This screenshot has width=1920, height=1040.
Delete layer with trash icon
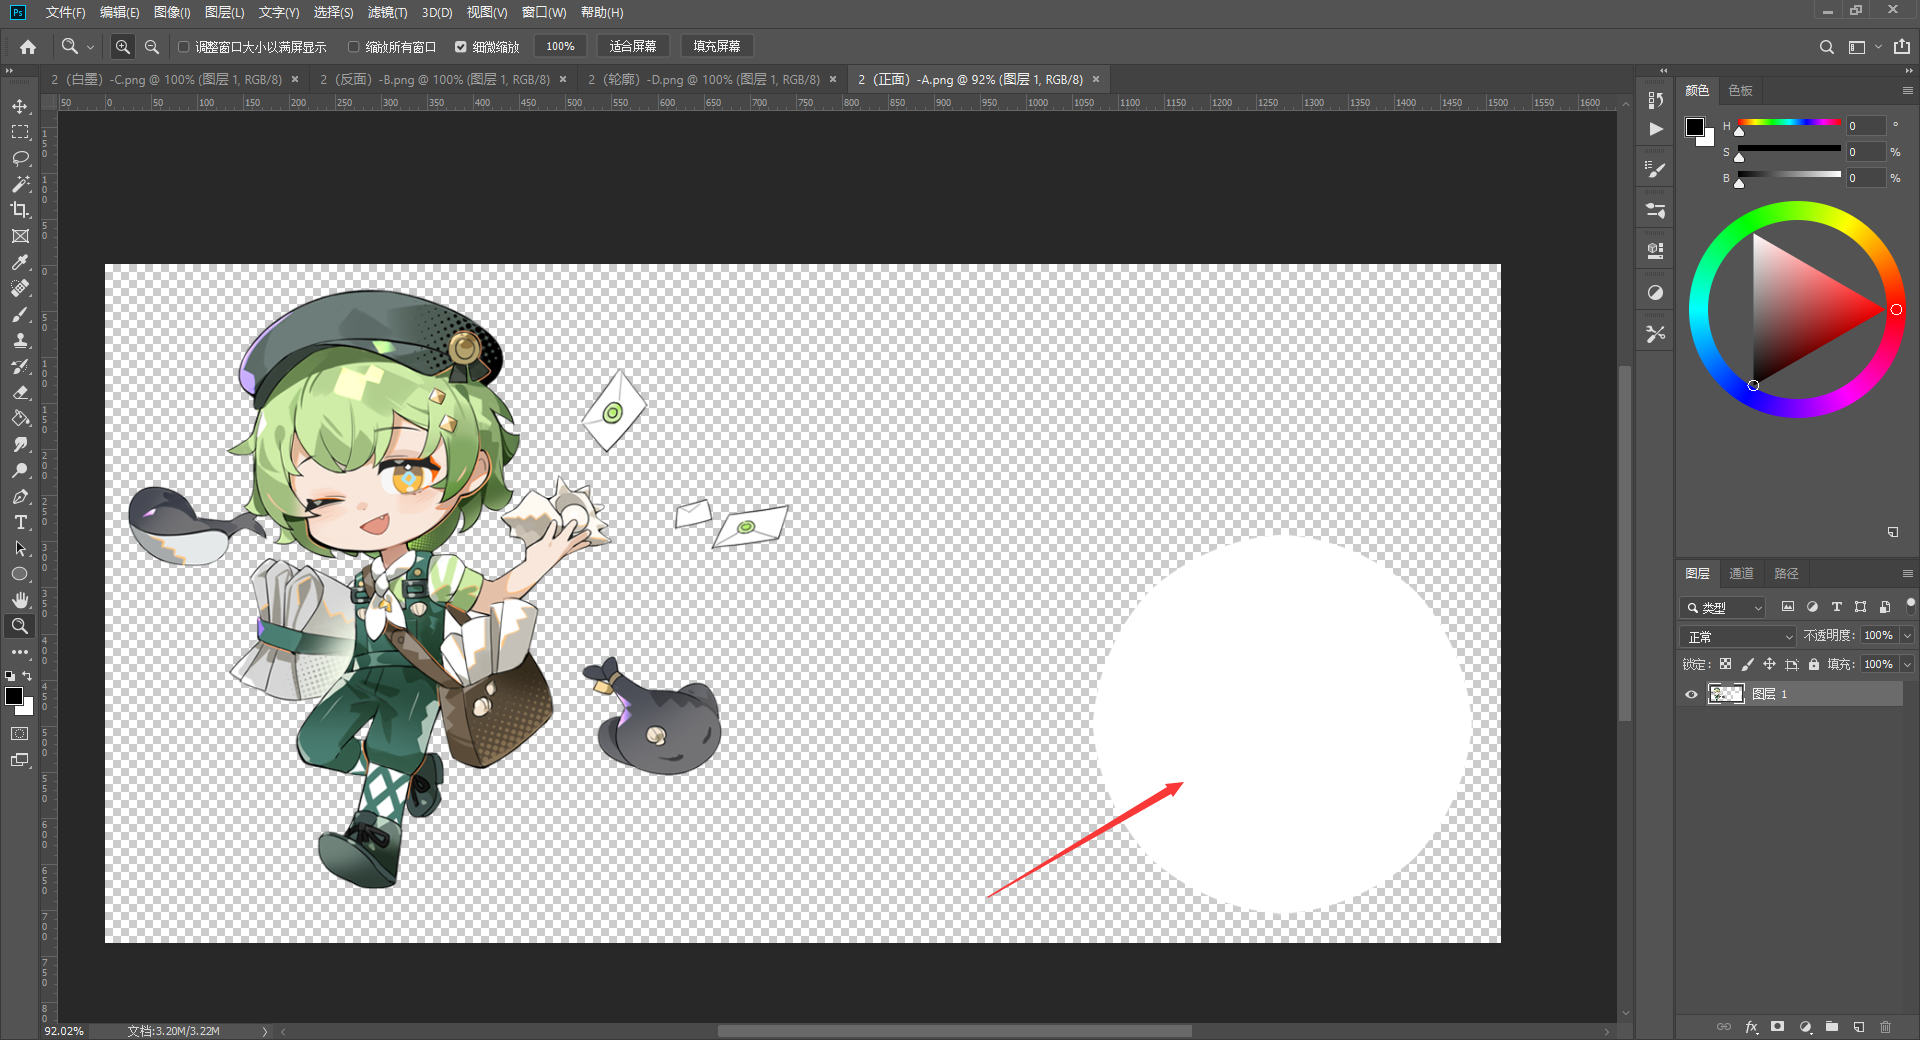point(1886,1027)
